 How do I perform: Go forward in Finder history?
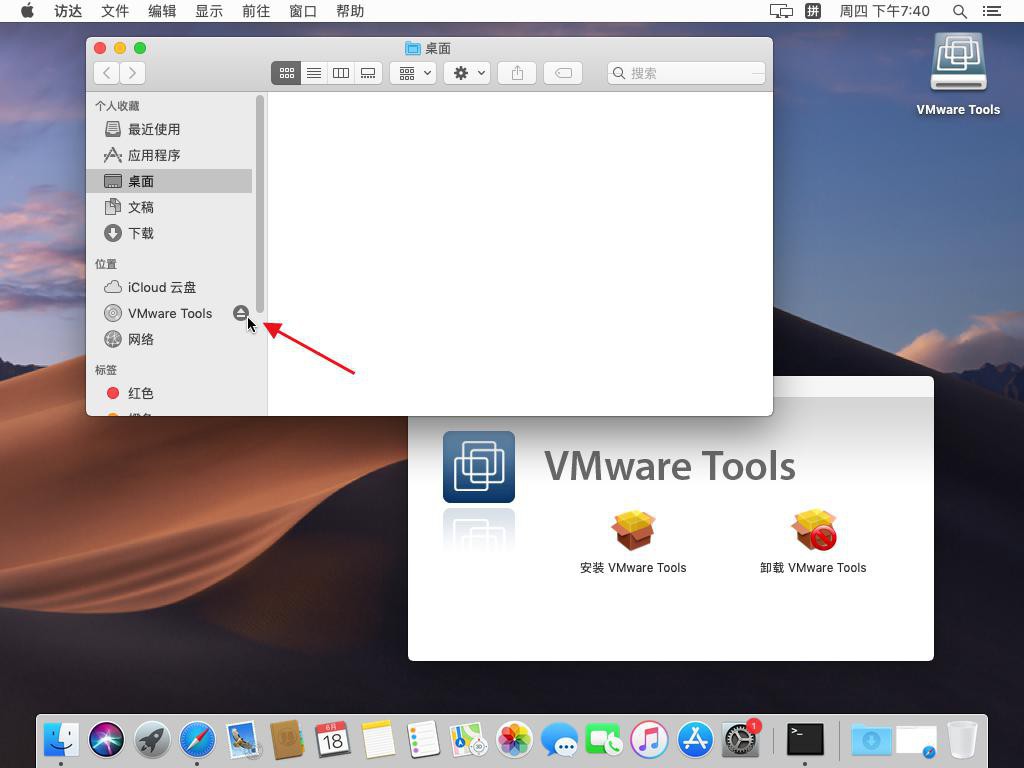coord(132,73)
